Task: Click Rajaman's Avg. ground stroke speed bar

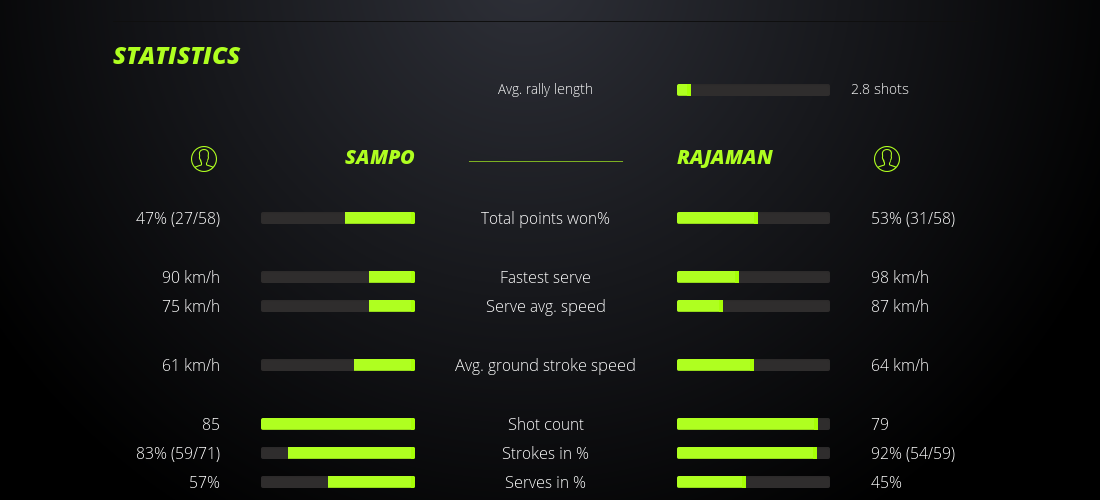Action: [753, 365]
